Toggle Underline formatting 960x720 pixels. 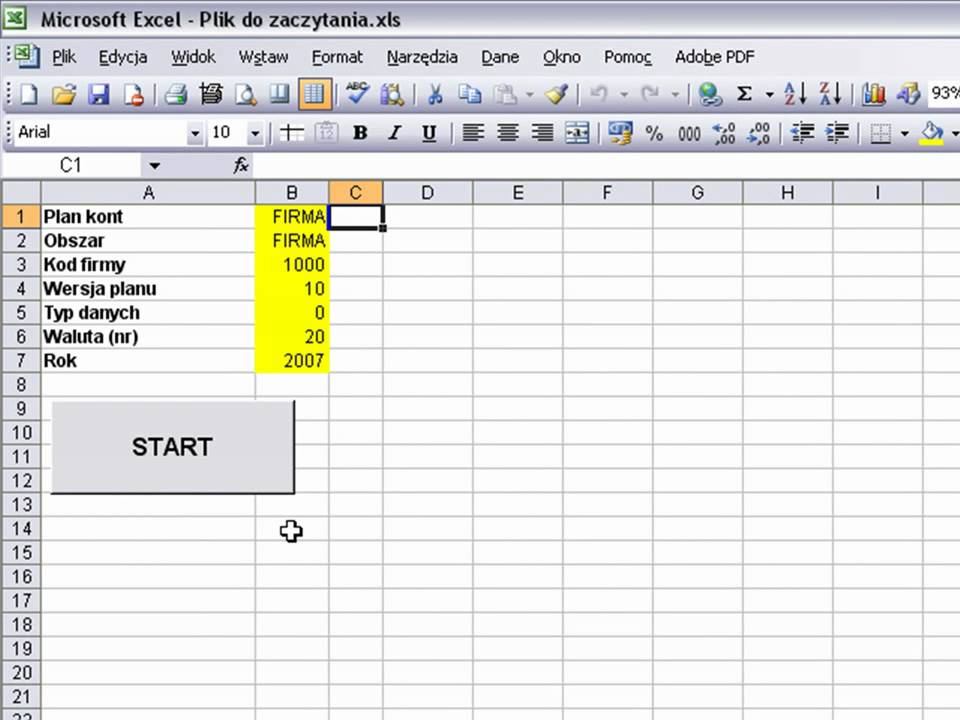pyautogui.click(x=429, y=132)
